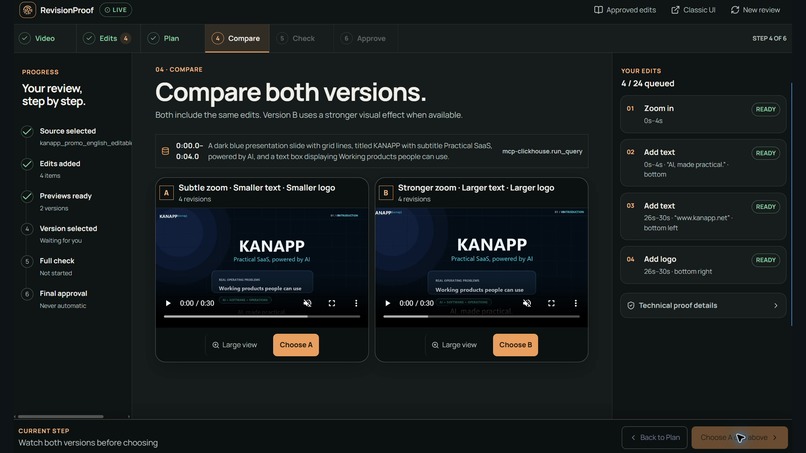Select the 04 Add logo edit card

tap(703, 265)
